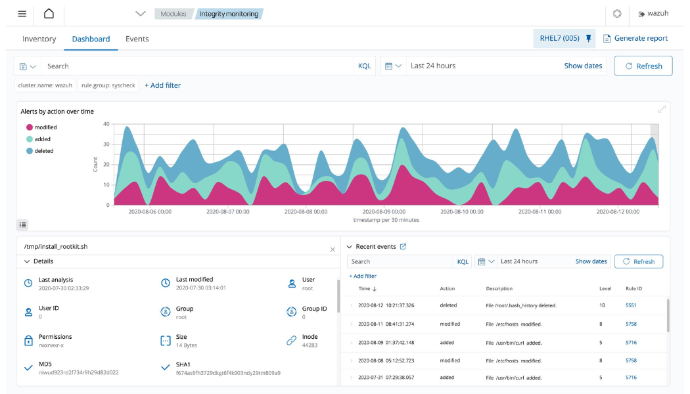Image resolution: width=690 pixels, height=394 pixels.
Task: Open rule ID 5551 link
Action: pyautogui.click(x=631, y=305)
